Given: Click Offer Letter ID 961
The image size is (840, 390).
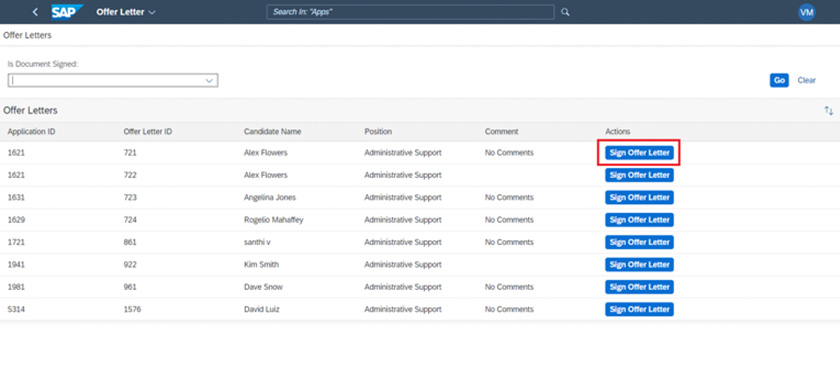Looking at the screenshot, I should pos(130,287).
